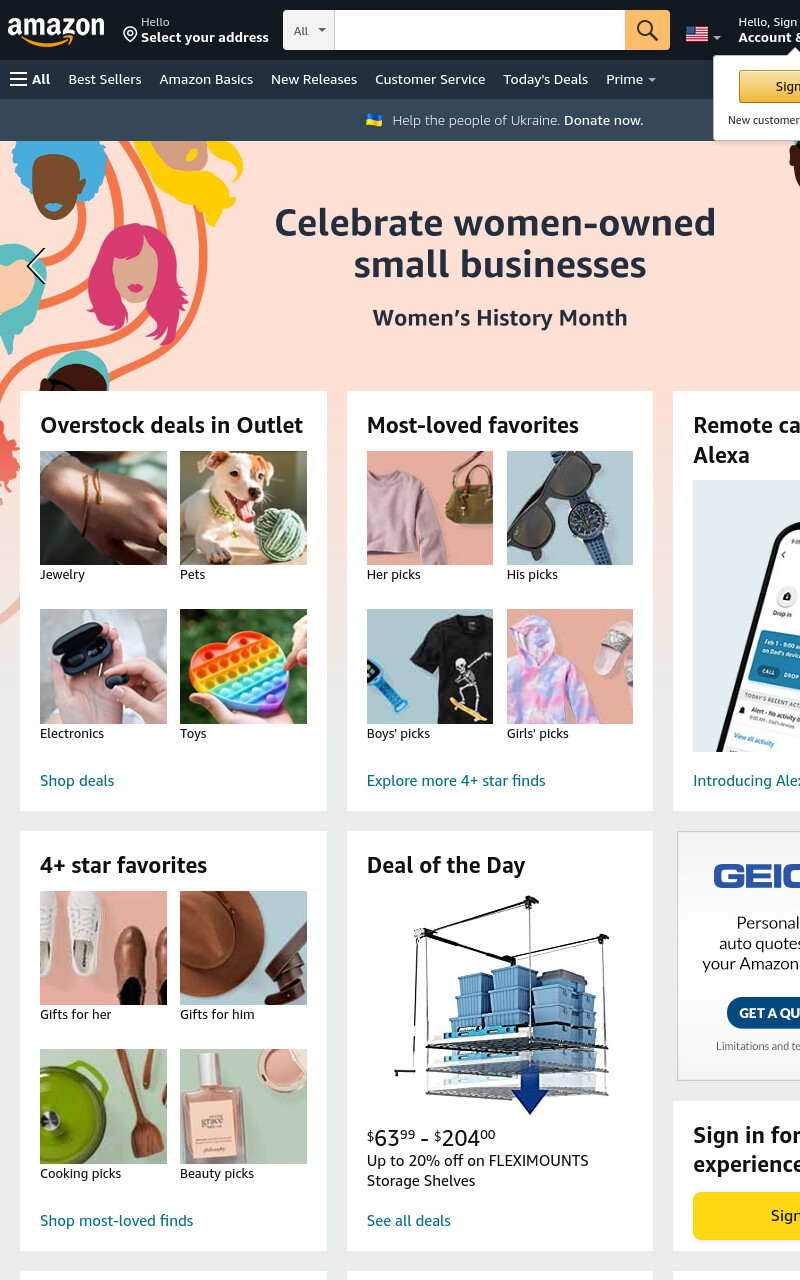Image resolution: width=800 pixels, height=1280 pixels.
Task: Click the location pin address icon
Action: coord(130,35)
